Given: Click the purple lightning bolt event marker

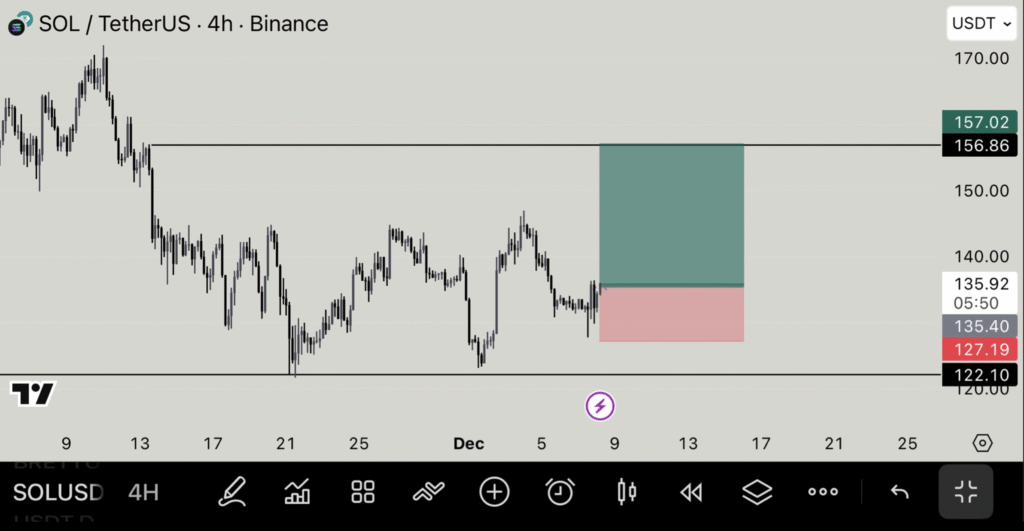Looking at the screenshot, I should tap(600, 405).
